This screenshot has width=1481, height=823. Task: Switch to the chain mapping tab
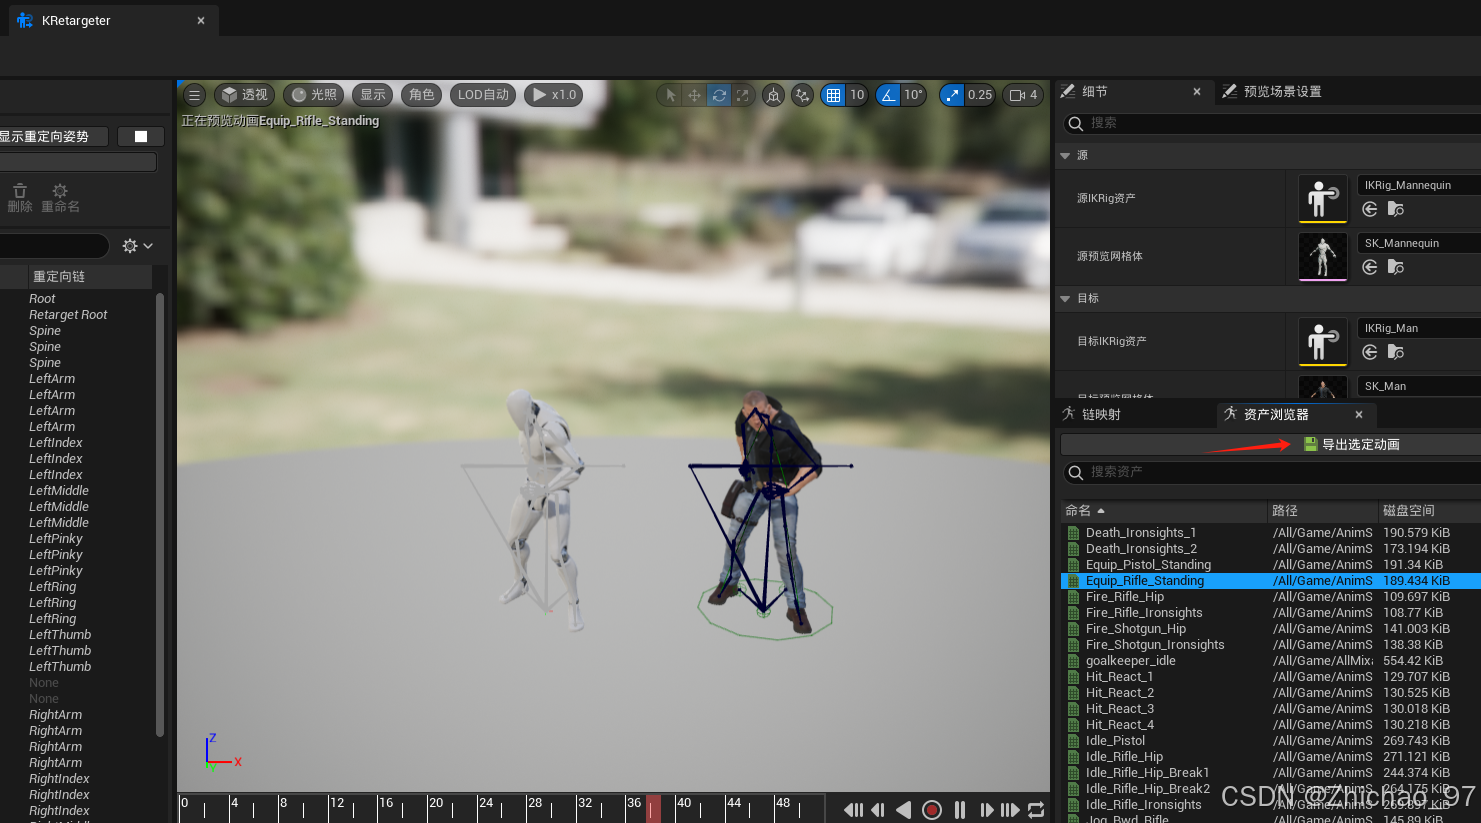1101,414
